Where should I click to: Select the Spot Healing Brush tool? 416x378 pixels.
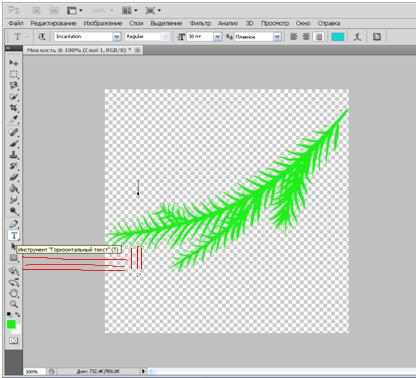[x=14, y=132]
